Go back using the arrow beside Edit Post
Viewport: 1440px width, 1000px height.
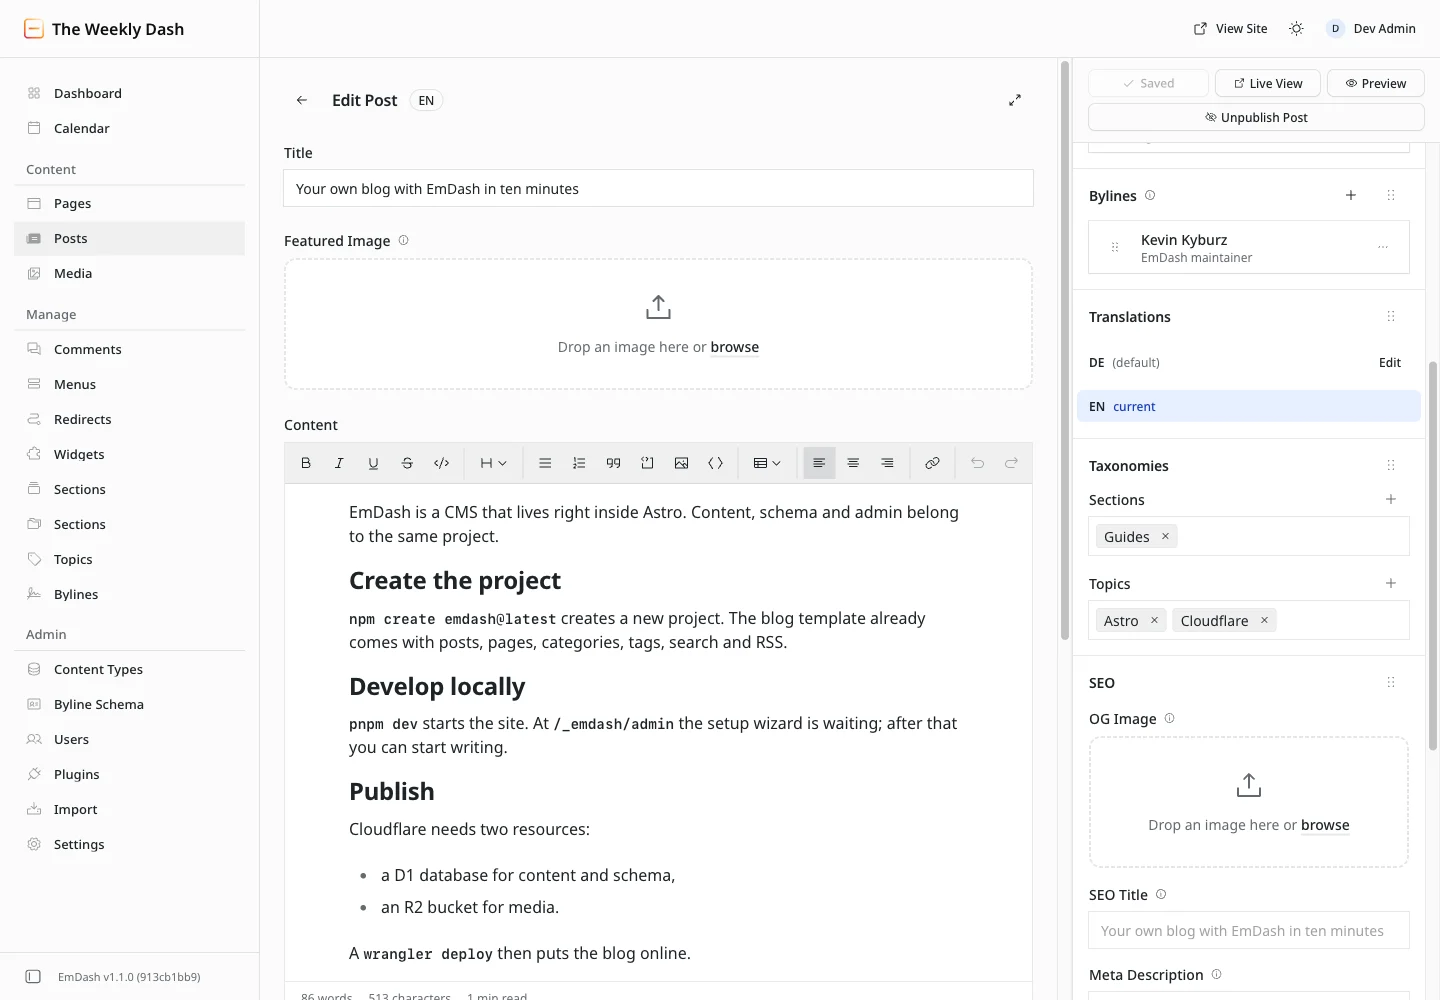point(302,100)
